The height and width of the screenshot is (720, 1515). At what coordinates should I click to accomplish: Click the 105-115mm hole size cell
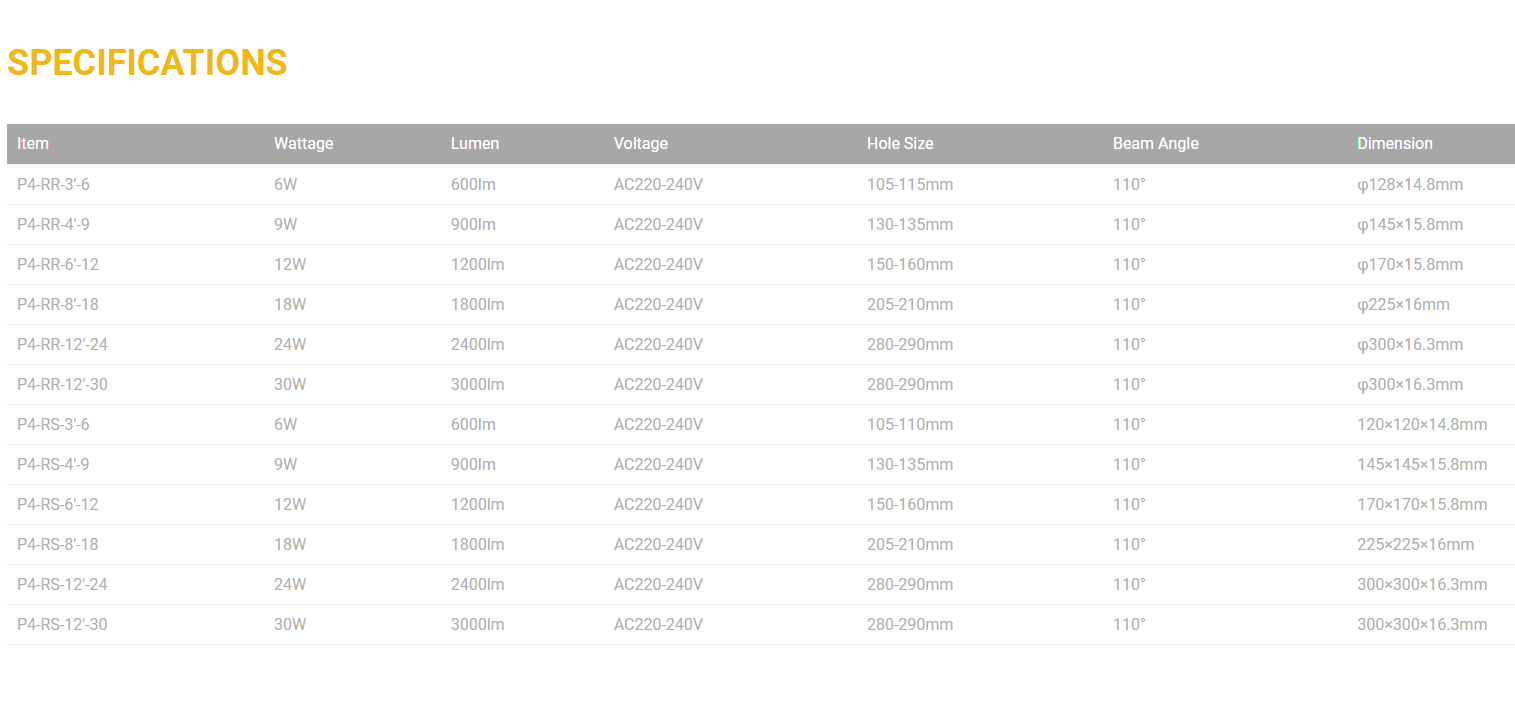909,185
